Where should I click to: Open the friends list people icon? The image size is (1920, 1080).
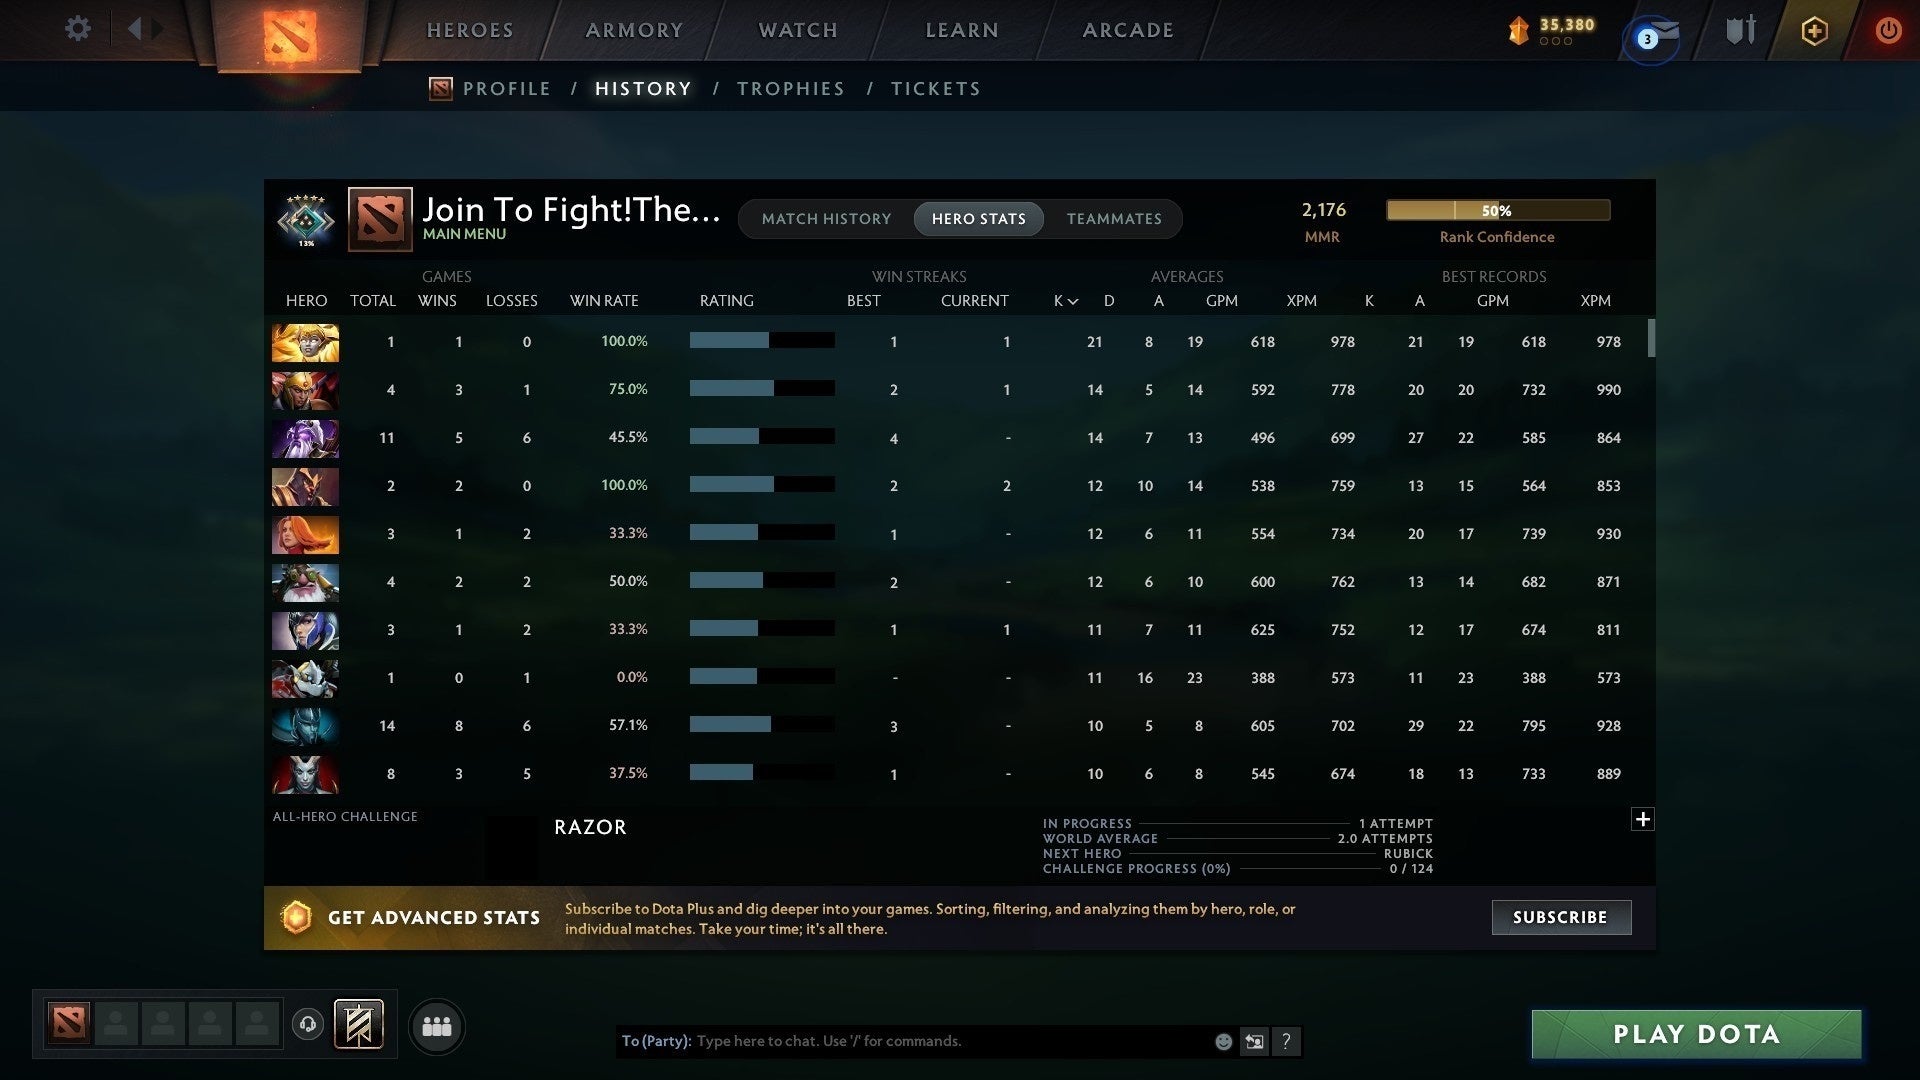click(x=436, y=1026)
